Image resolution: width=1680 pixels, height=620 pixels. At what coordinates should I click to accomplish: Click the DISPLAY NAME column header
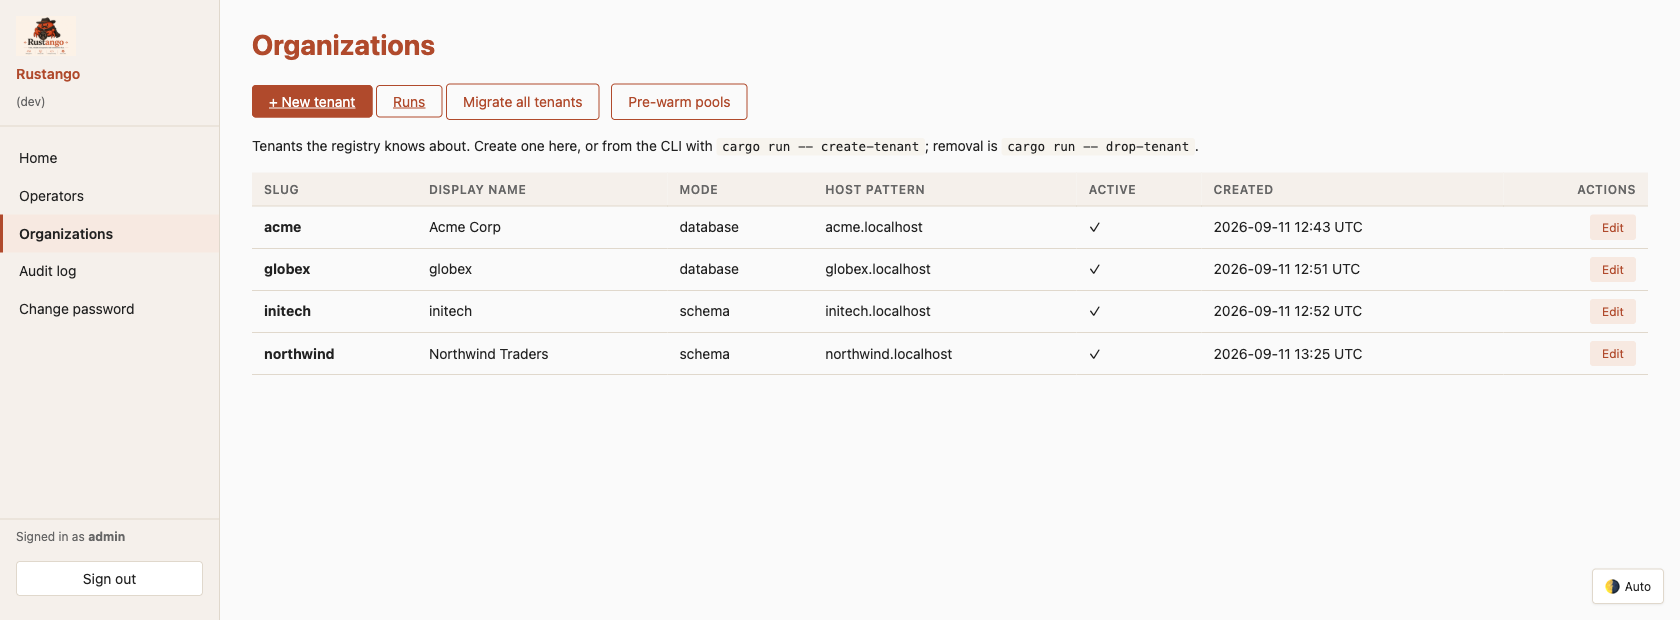tap(477, 190)
